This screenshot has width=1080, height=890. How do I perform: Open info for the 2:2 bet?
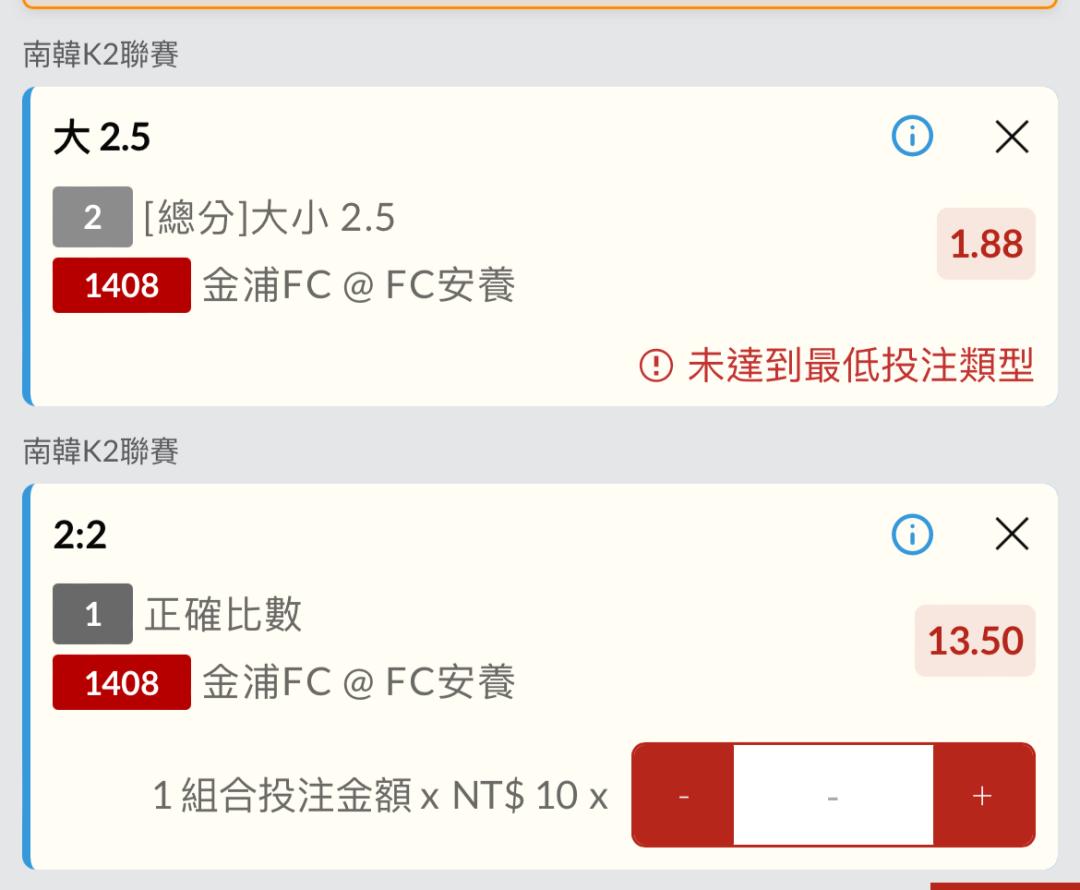[912, 534]
